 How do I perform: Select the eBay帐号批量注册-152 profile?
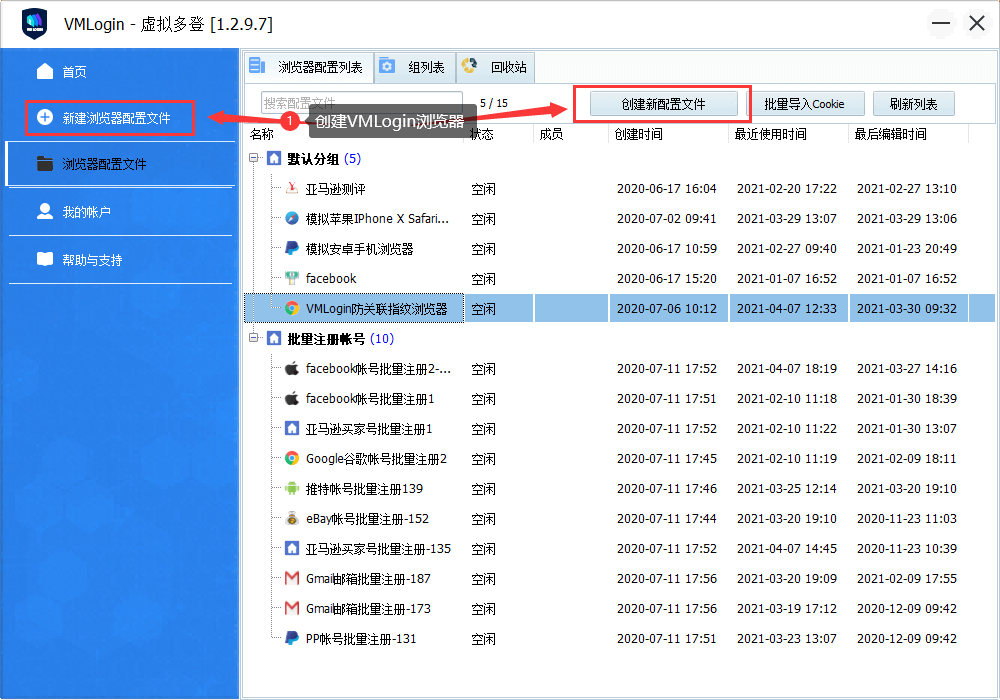click(367, 519)
